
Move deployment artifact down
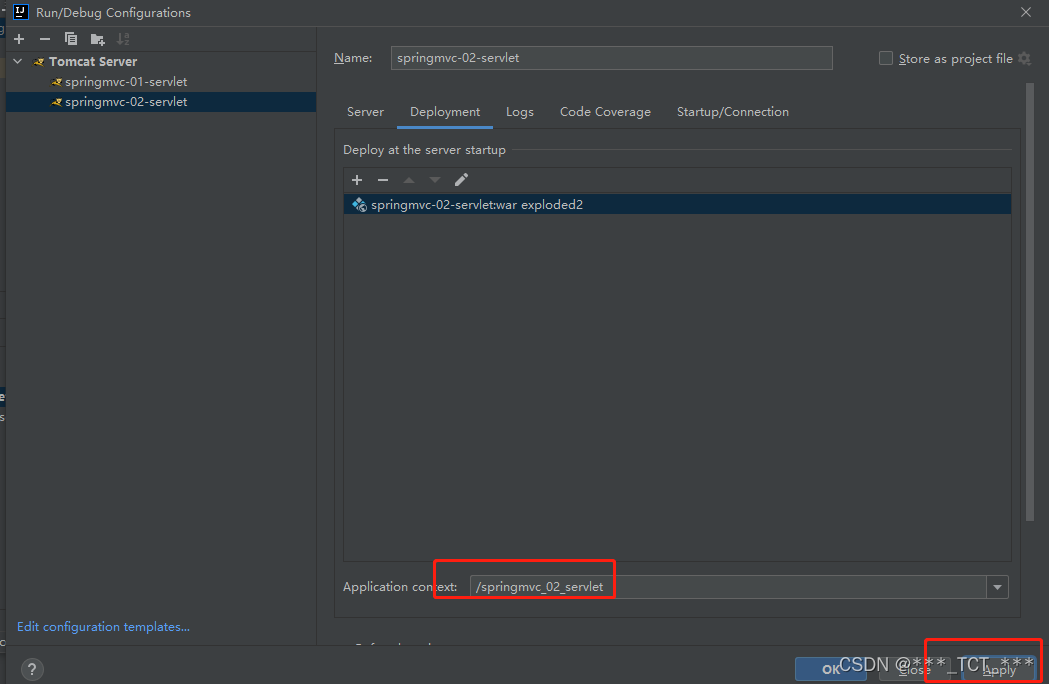coord(435,180)
